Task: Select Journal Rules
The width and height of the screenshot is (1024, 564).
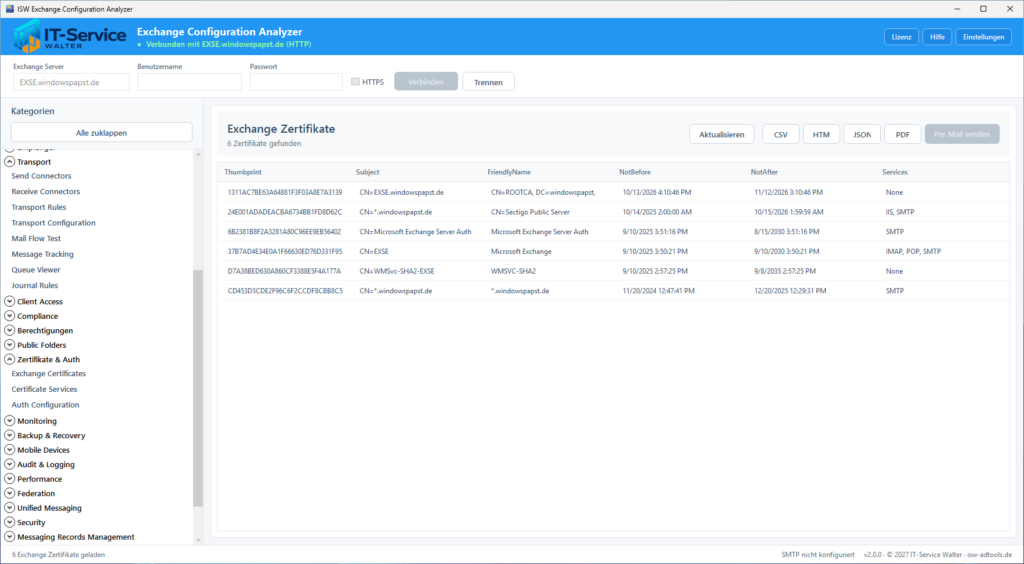Action: (35, 285)
